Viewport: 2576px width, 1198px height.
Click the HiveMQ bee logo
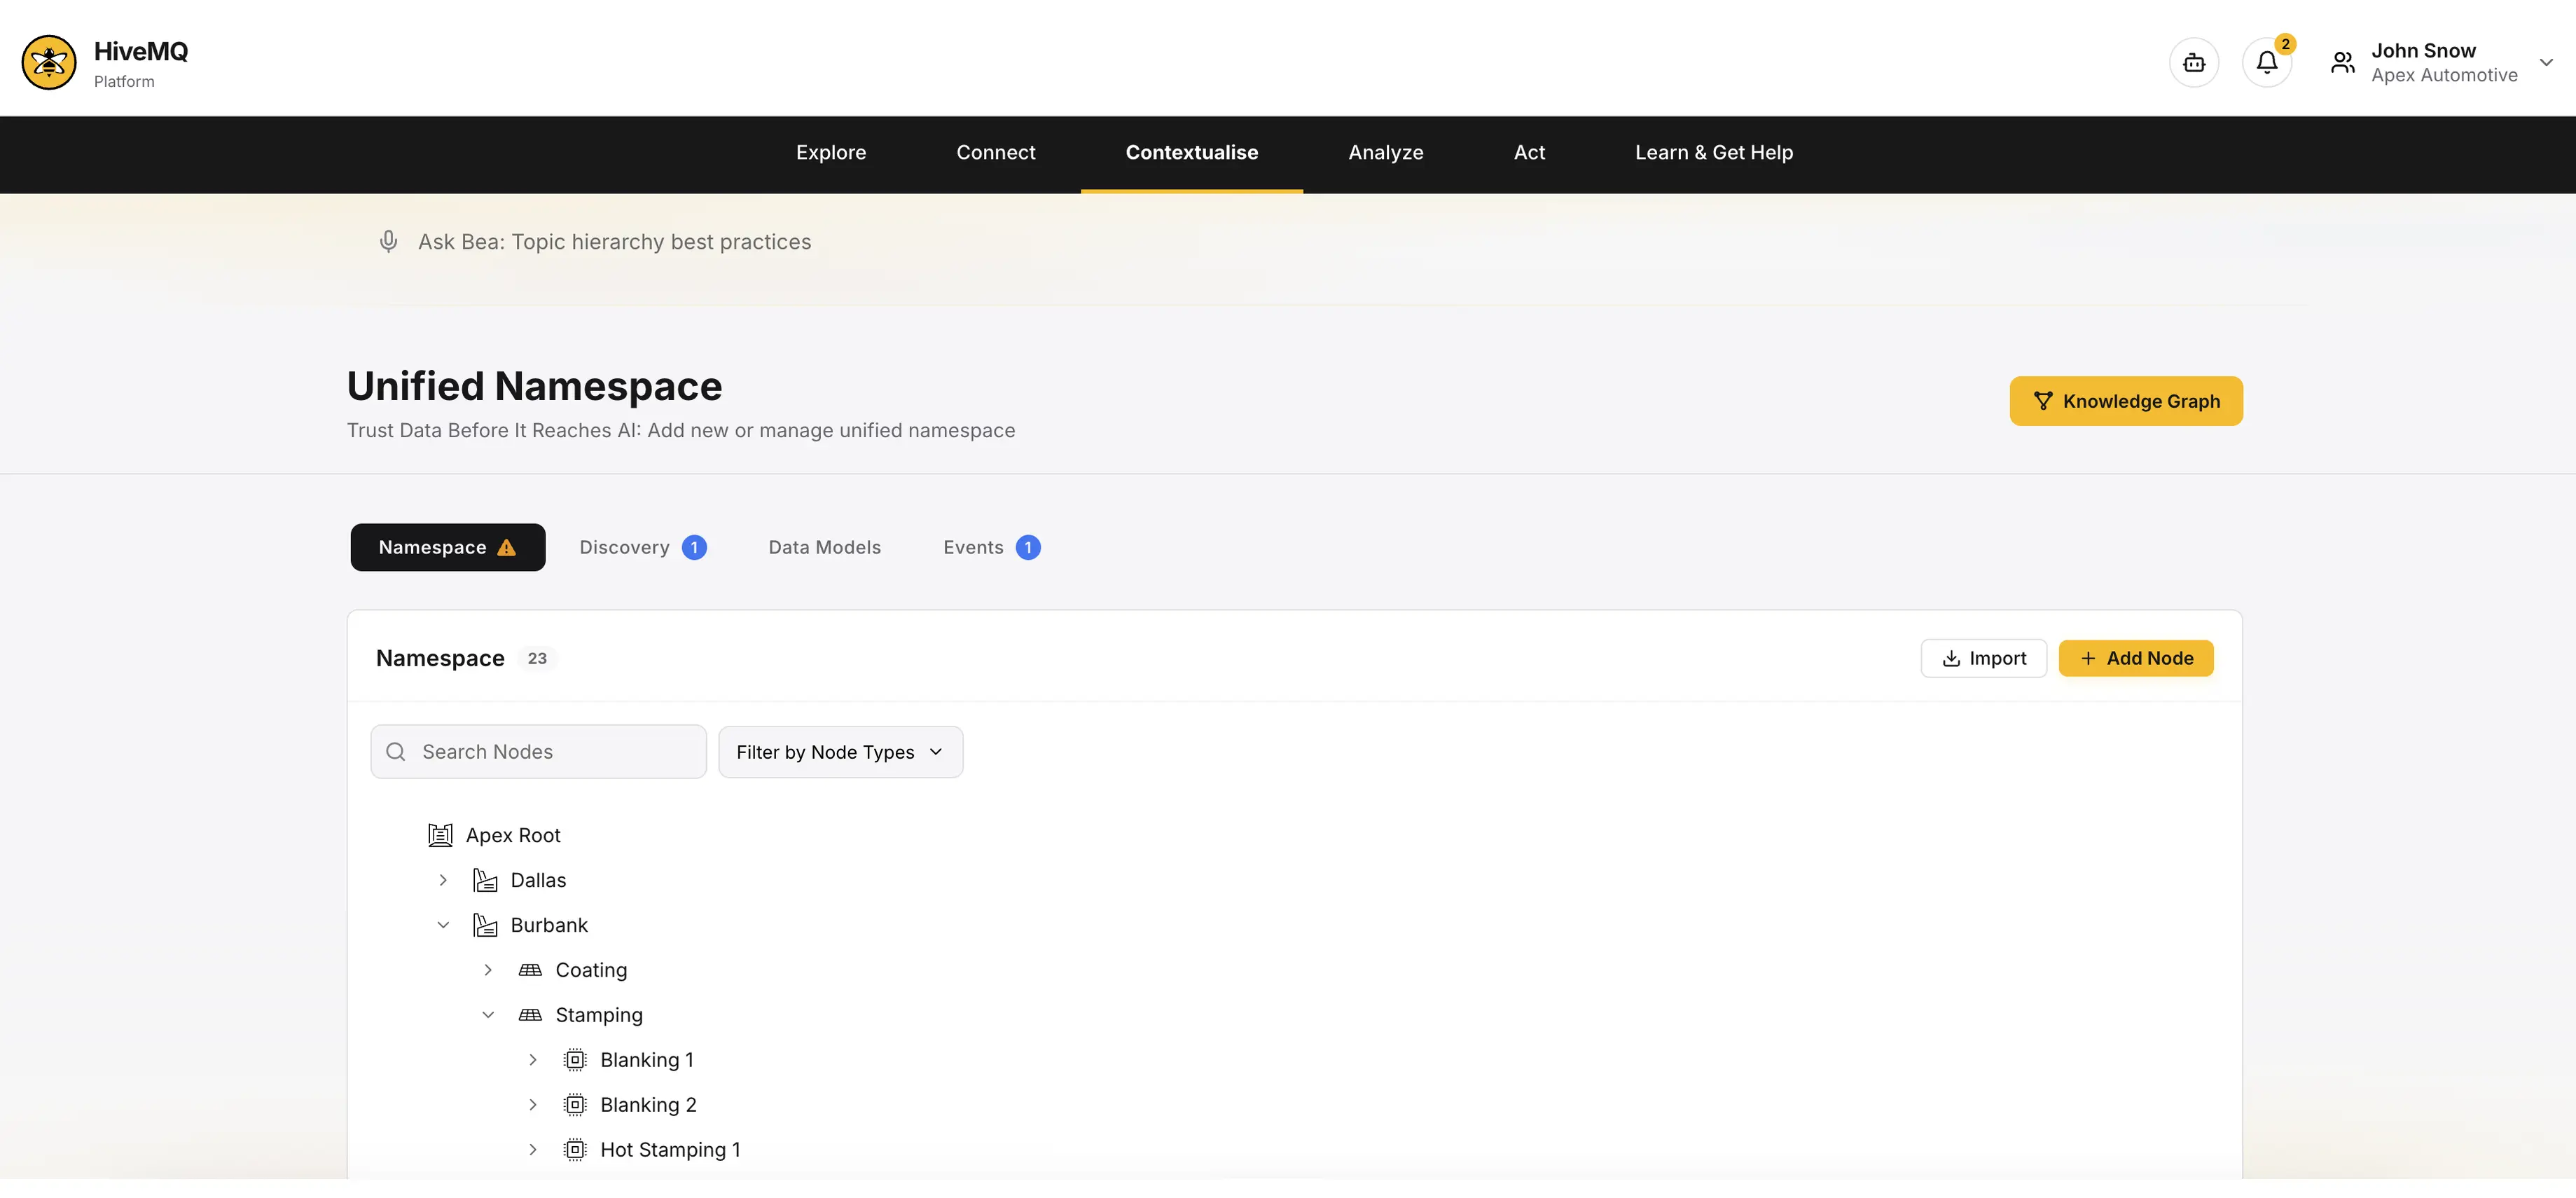pos(49,62)
